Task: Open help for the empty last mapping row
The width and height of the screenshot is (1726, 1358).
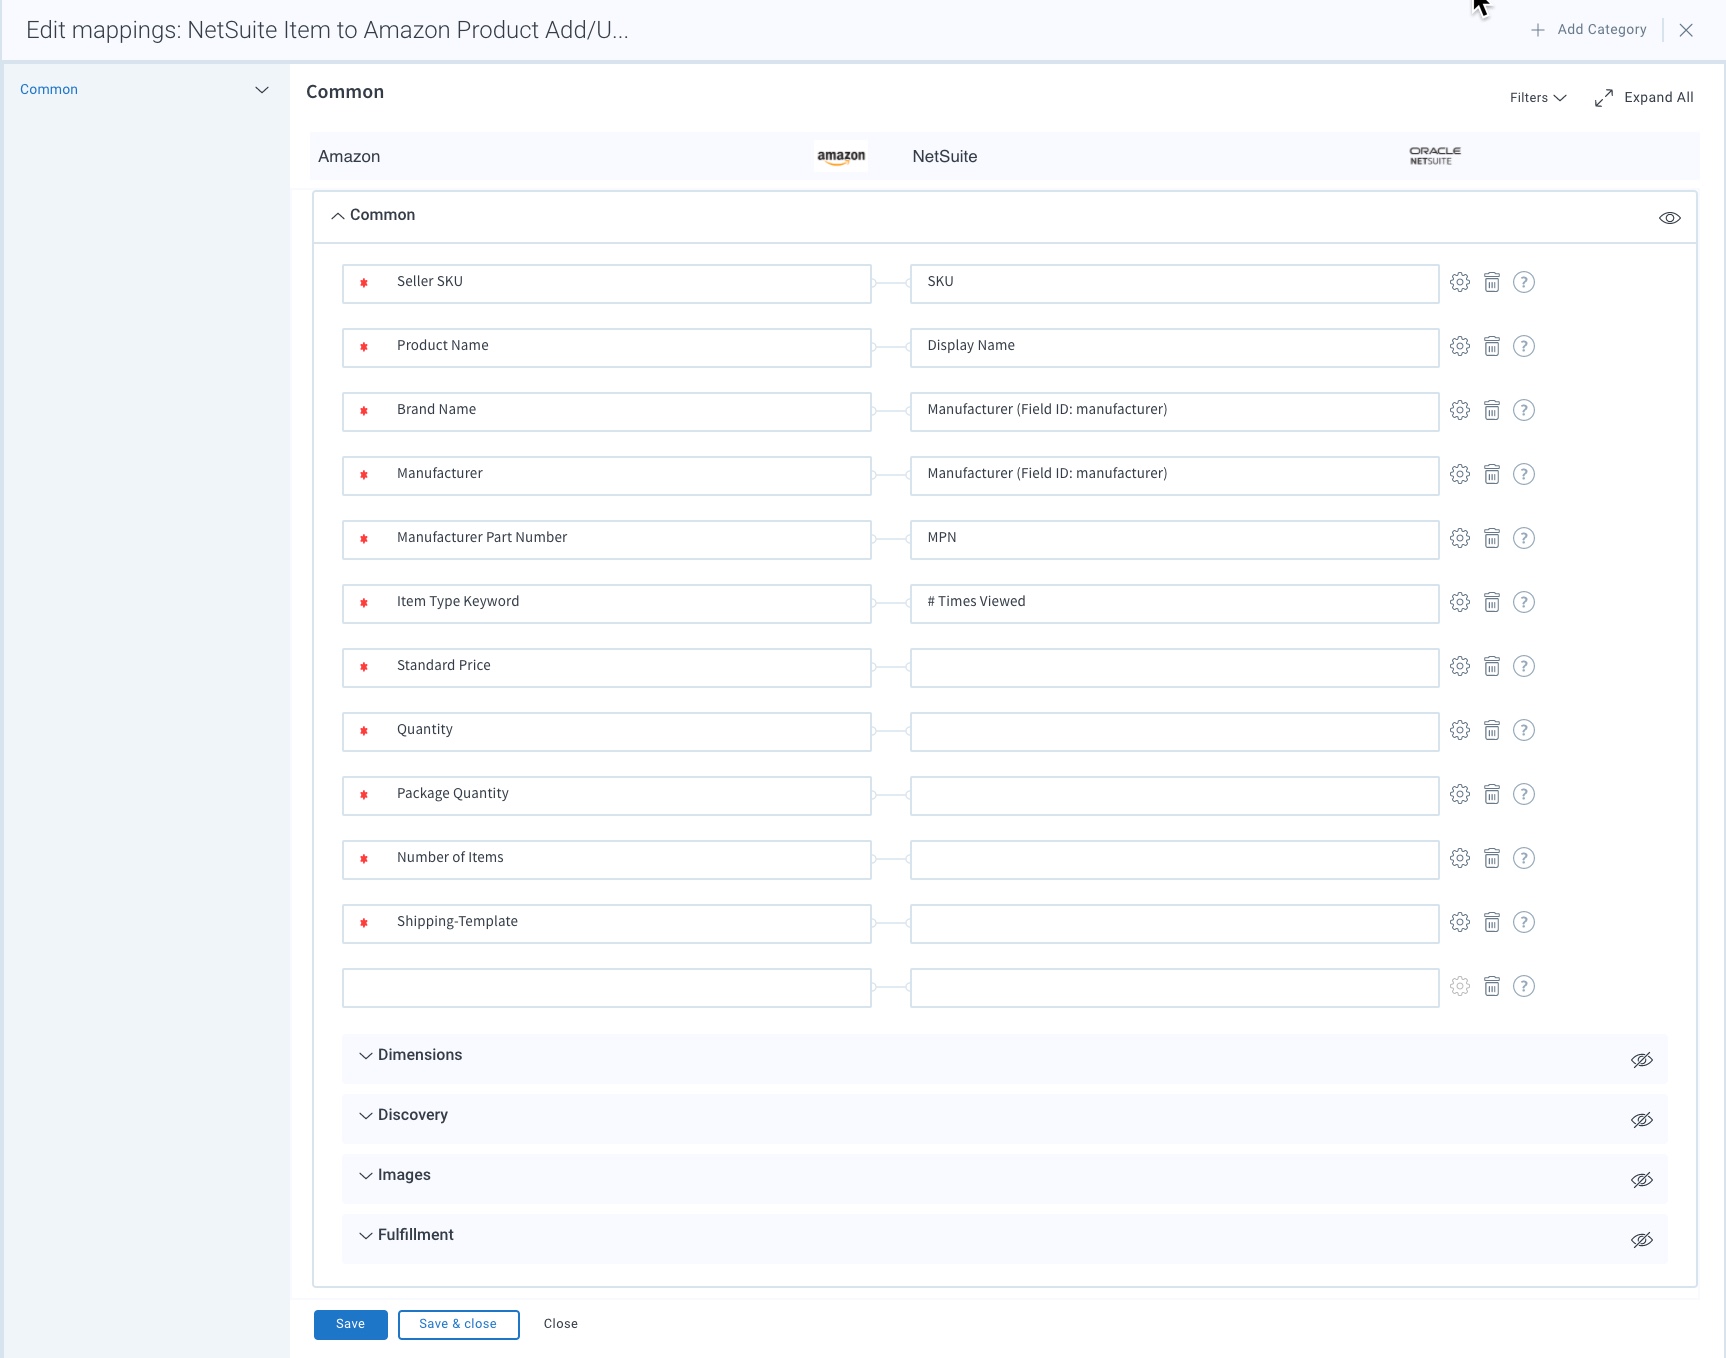Action: (x=1524, y=986)
